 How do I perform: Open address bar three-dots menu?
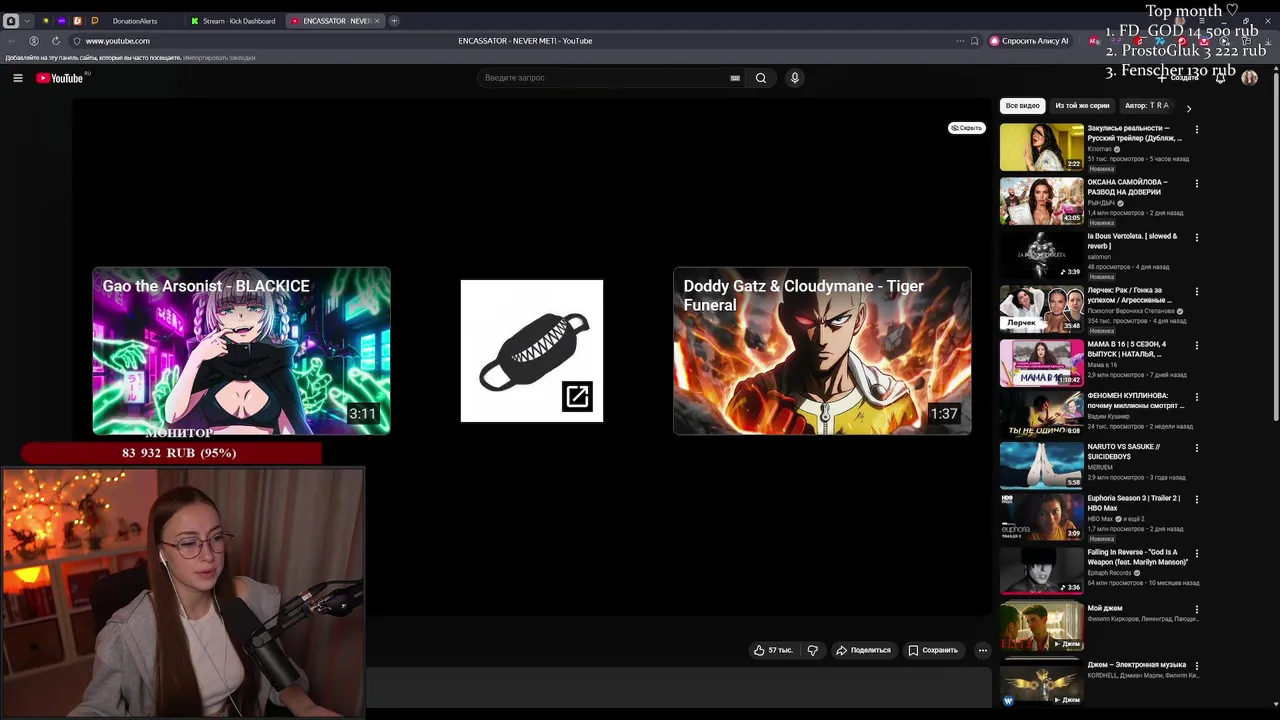tap(960, 41)
